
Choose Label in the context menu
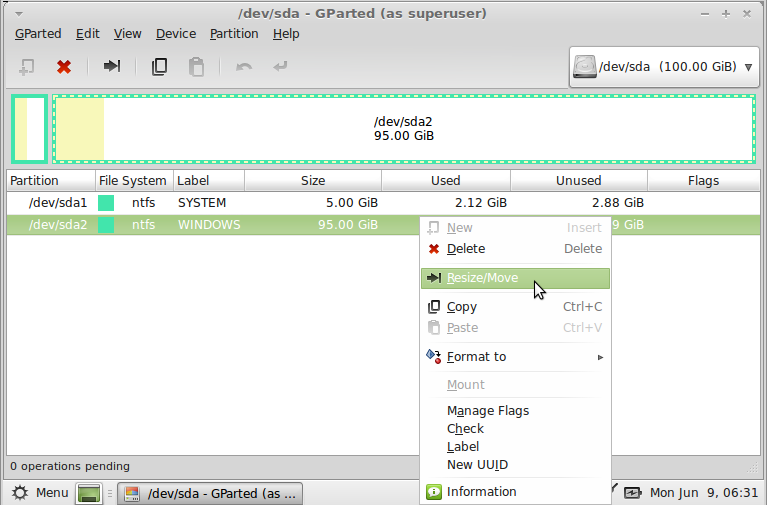pyautogui.click(x=515, y=447)
